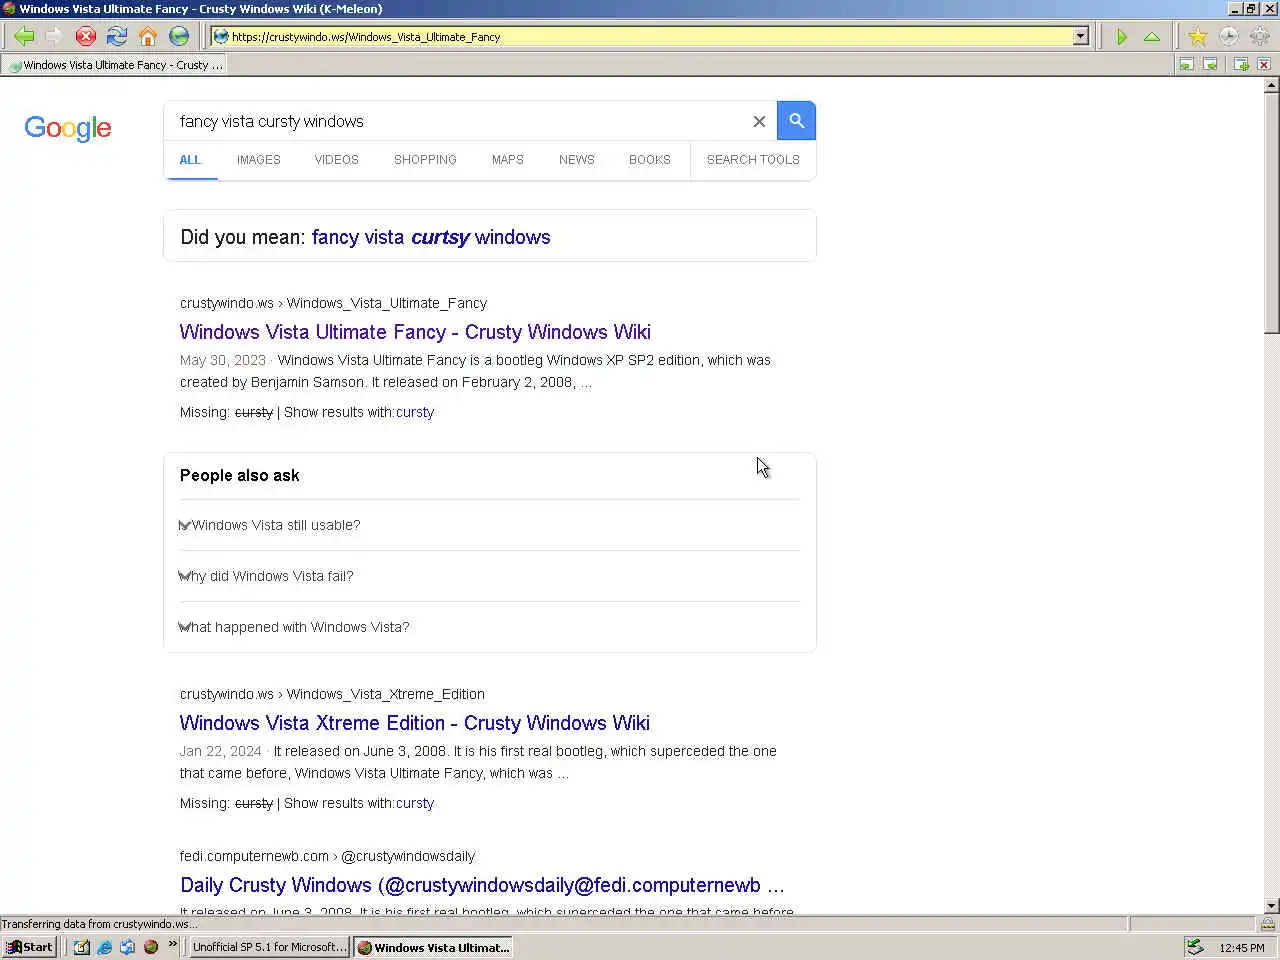Launch Internet Explorer from Quick Launch
Screen dimensions: 1280x960
coord(104,947)
